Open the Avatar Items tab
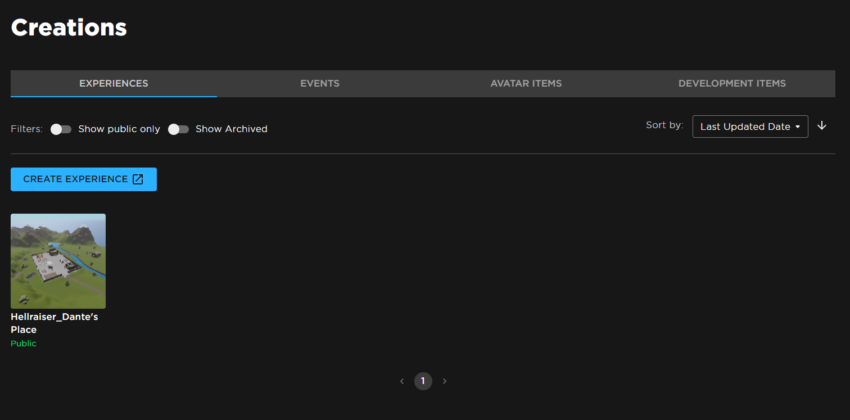 click(526, 83)
